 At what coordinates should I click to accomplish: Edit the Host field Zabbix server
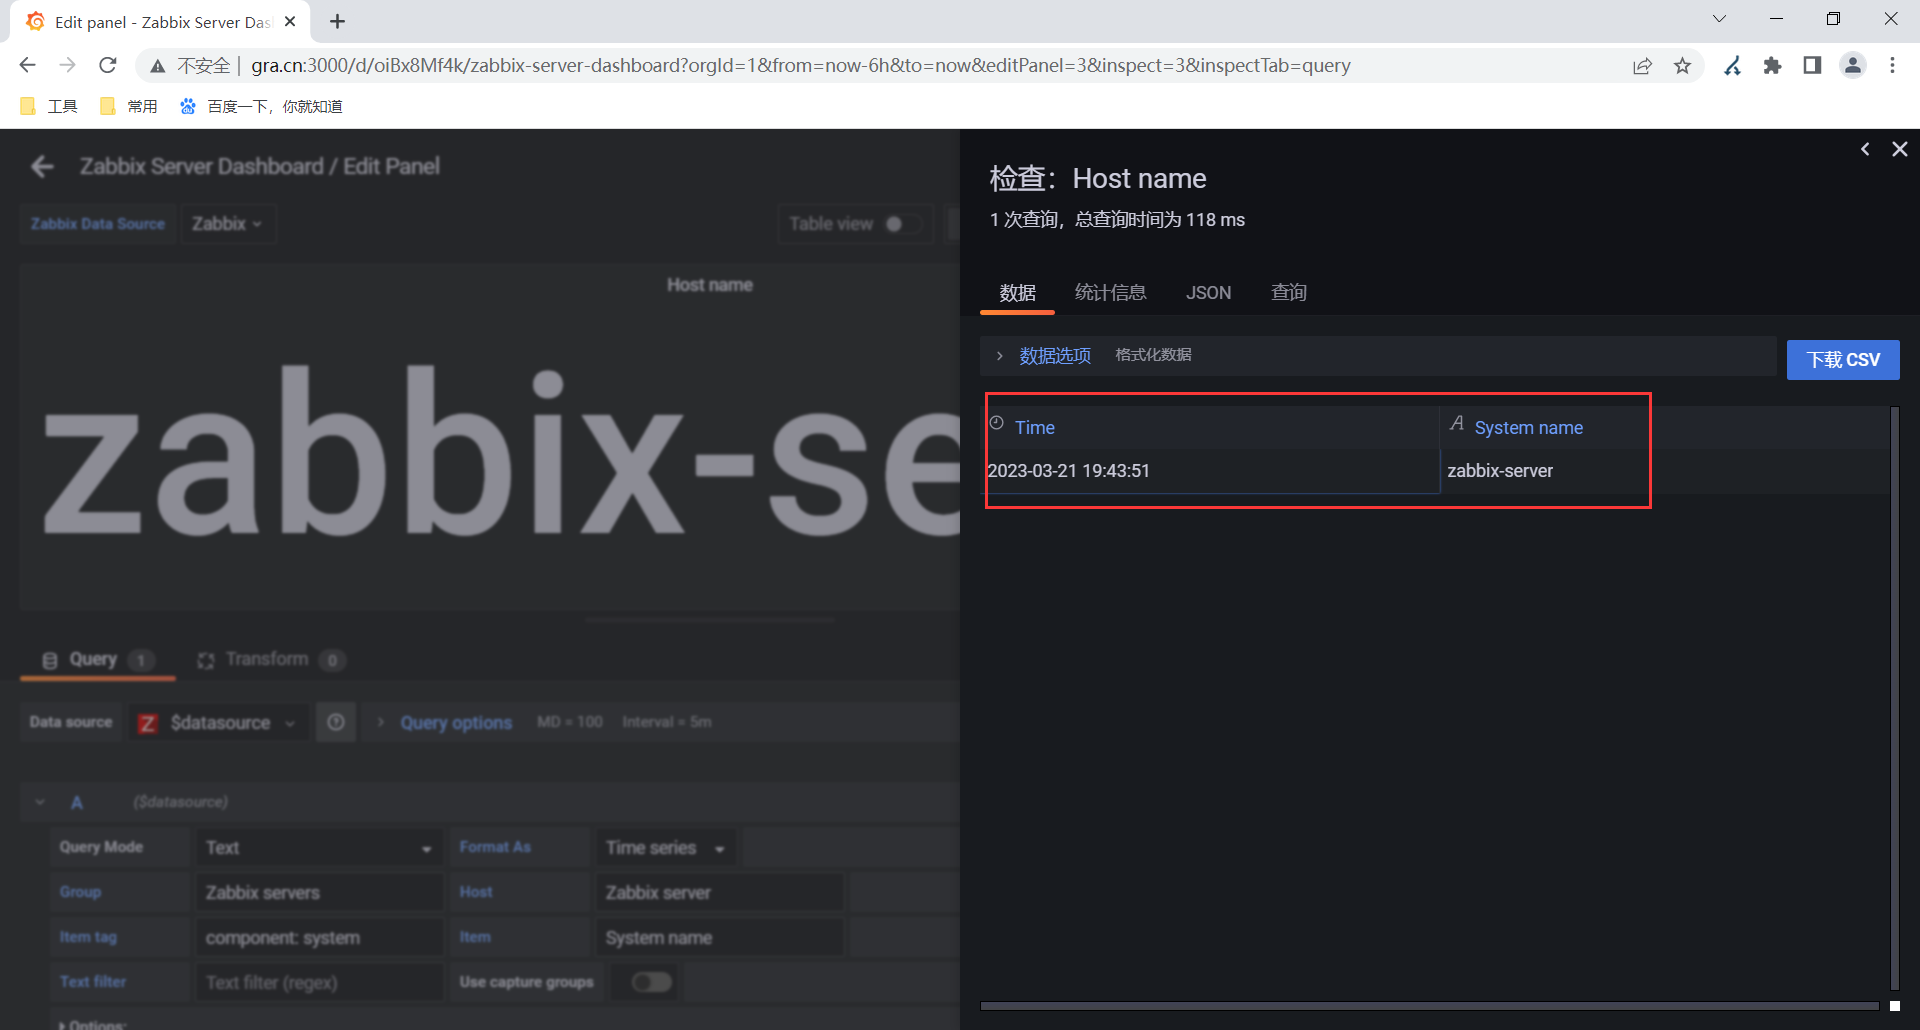[719, 893]
